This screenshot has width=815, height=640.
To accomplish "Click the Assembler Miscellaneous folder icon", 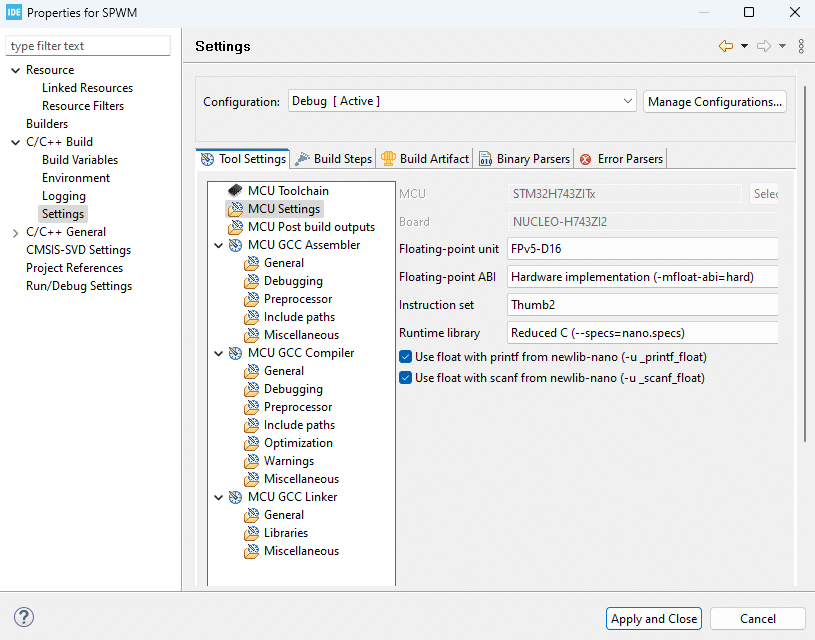I will click(x=252, y=335).
